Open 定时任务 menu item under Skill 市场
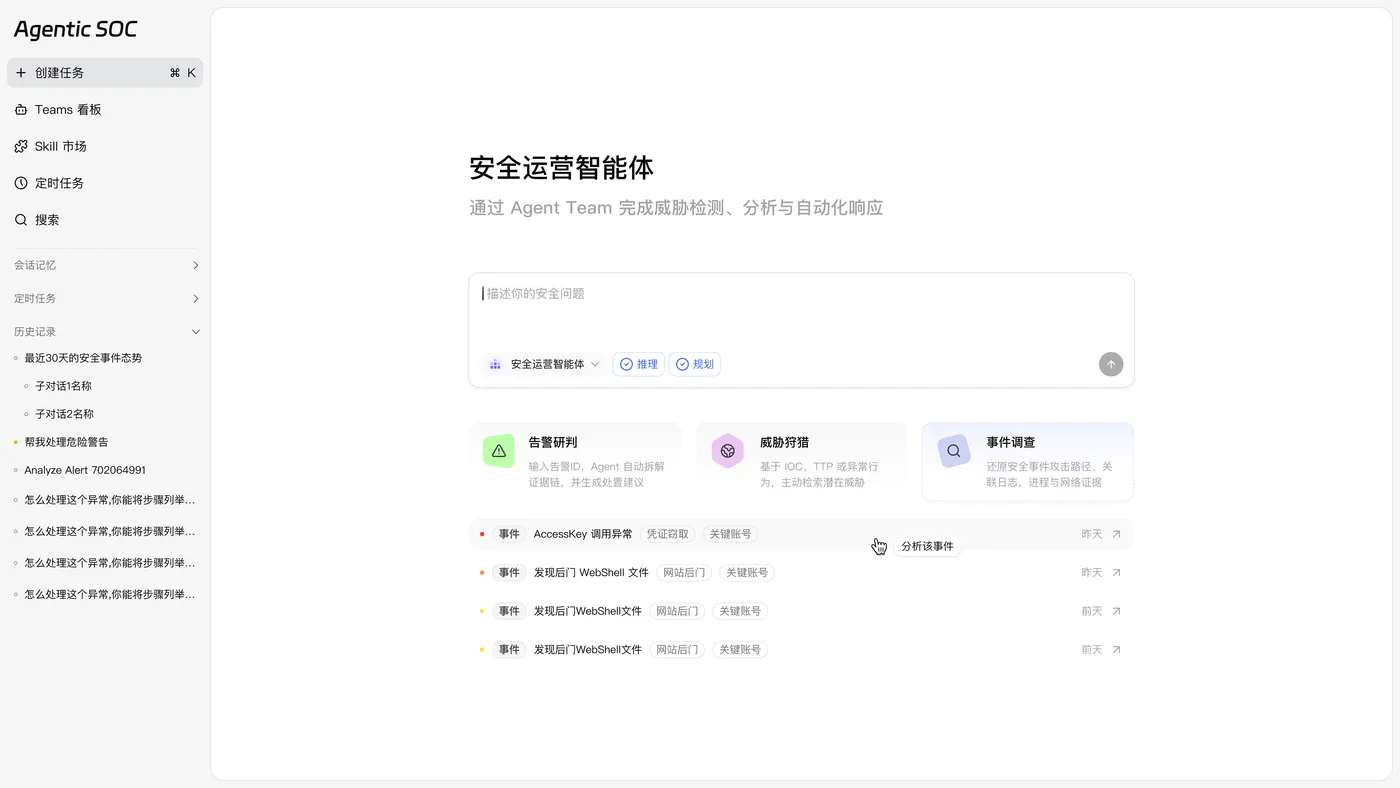The image size is (1400, 788). click(105, 183)
